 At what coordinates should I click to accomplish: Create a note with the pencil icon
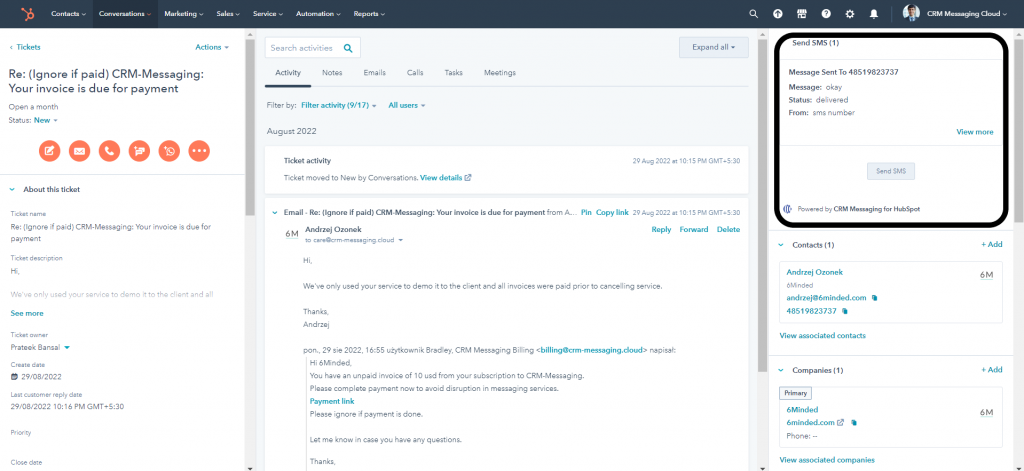coord(49,151)
